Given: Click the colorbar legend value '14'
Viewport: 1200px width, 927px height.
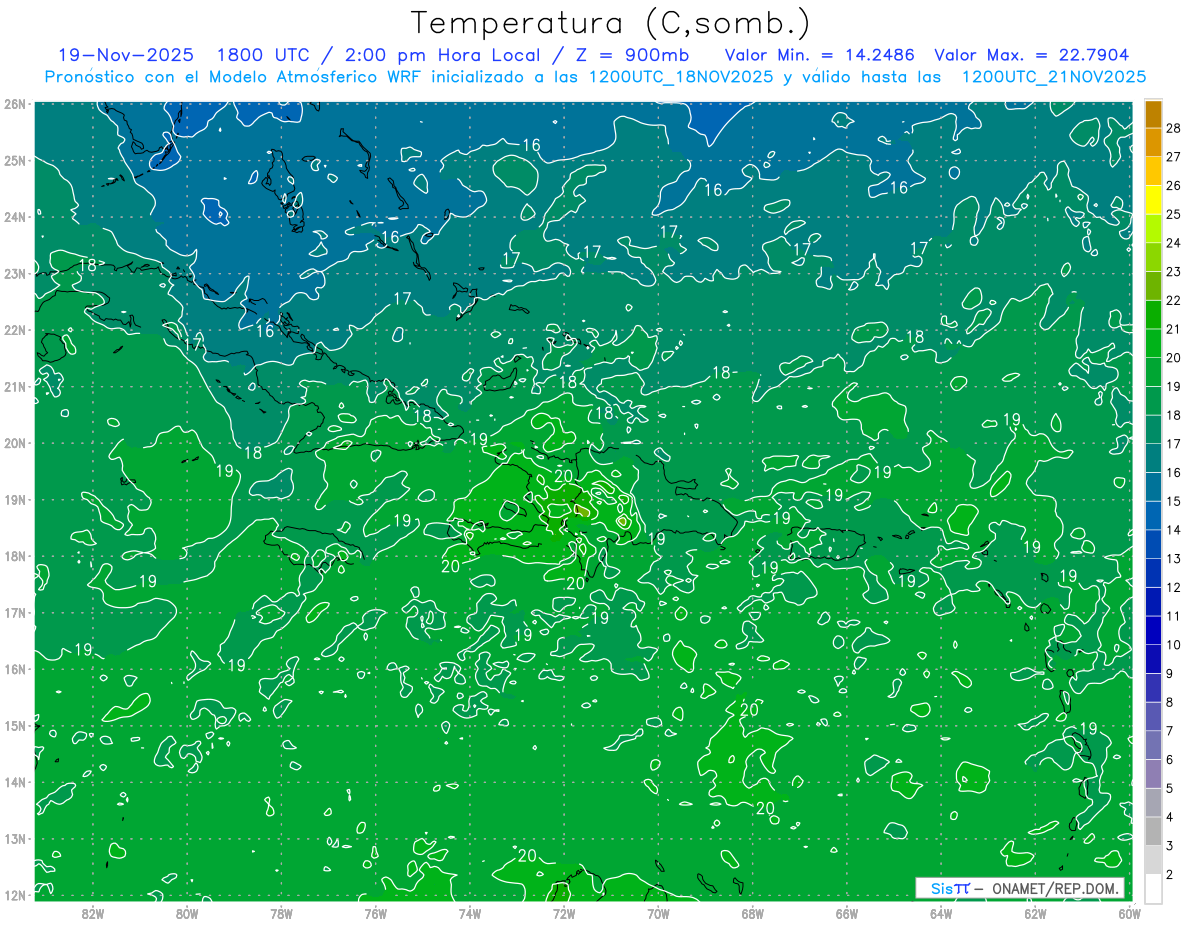Looking at the screenshot, I should pyautogui.click(x=1174, y=530).
